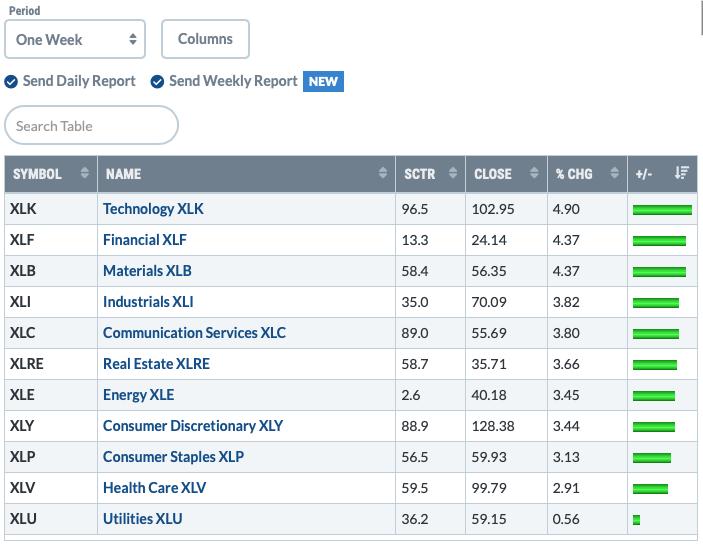The height and width of the screenshot is (546, 703).
Task: Sort table by NAME column arrows
Action: pos(382,173)
